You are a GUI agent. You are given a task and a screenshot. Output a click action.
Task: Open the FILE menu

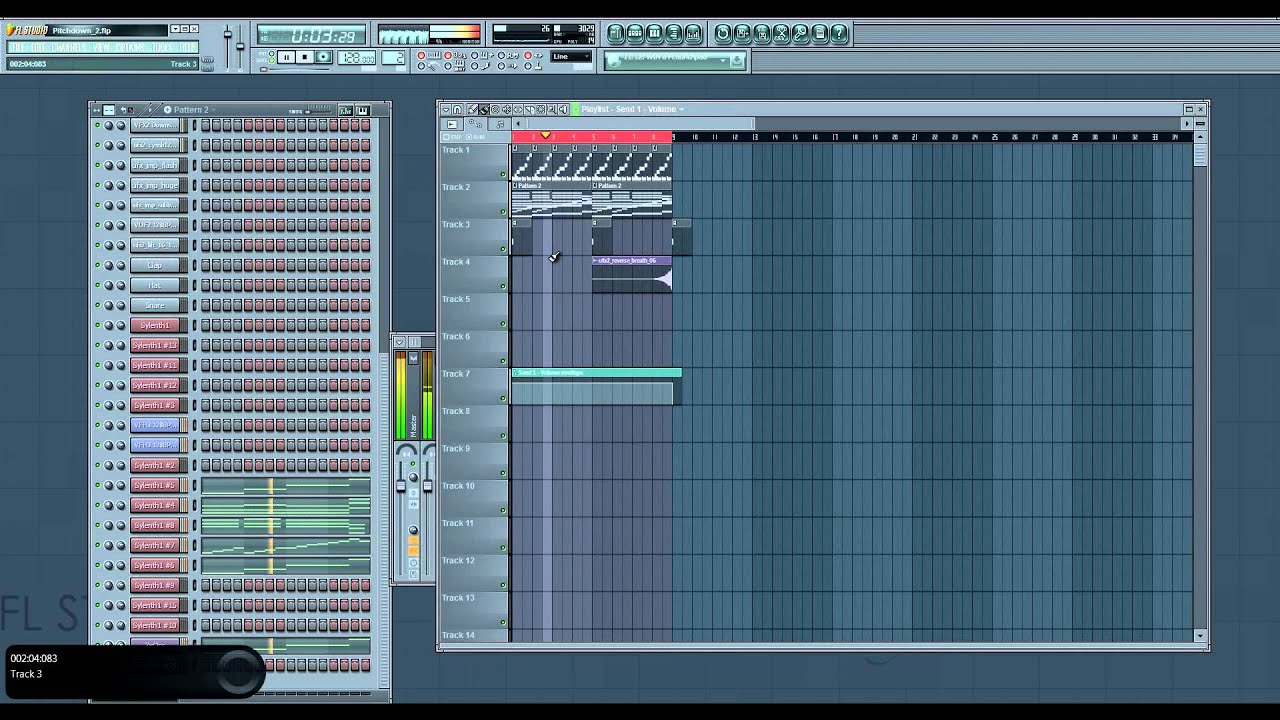tap(17, 47)
